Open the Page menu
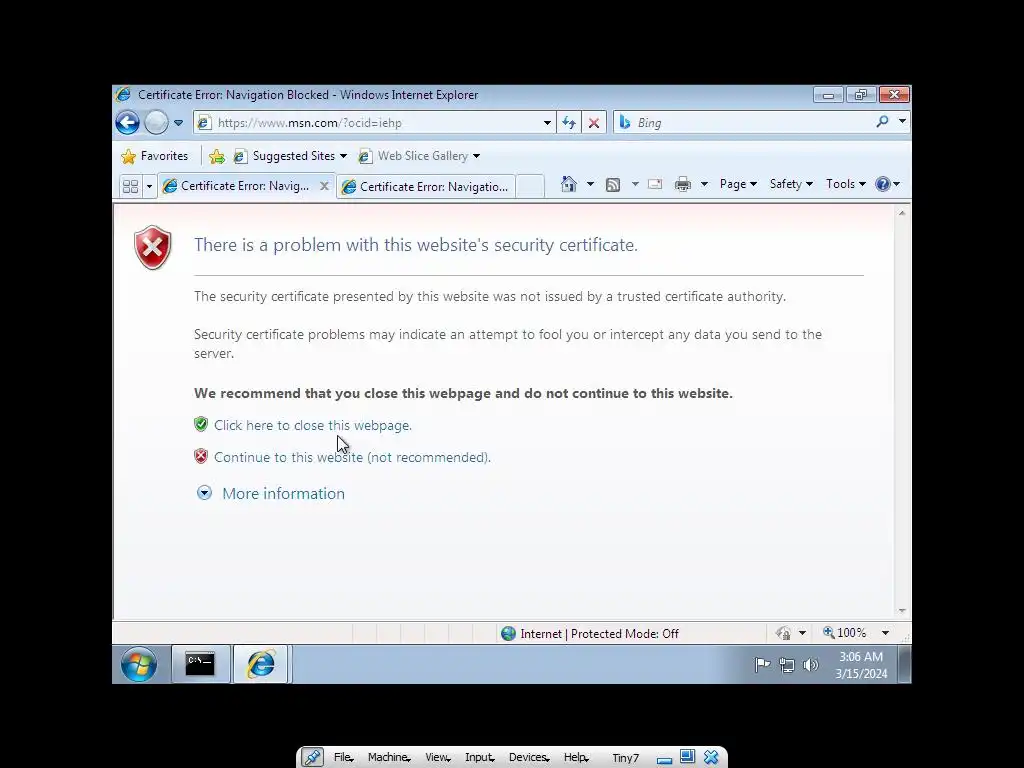This screenshot has height=768, width=1024. pyautogui.click(x=738, y=184)
